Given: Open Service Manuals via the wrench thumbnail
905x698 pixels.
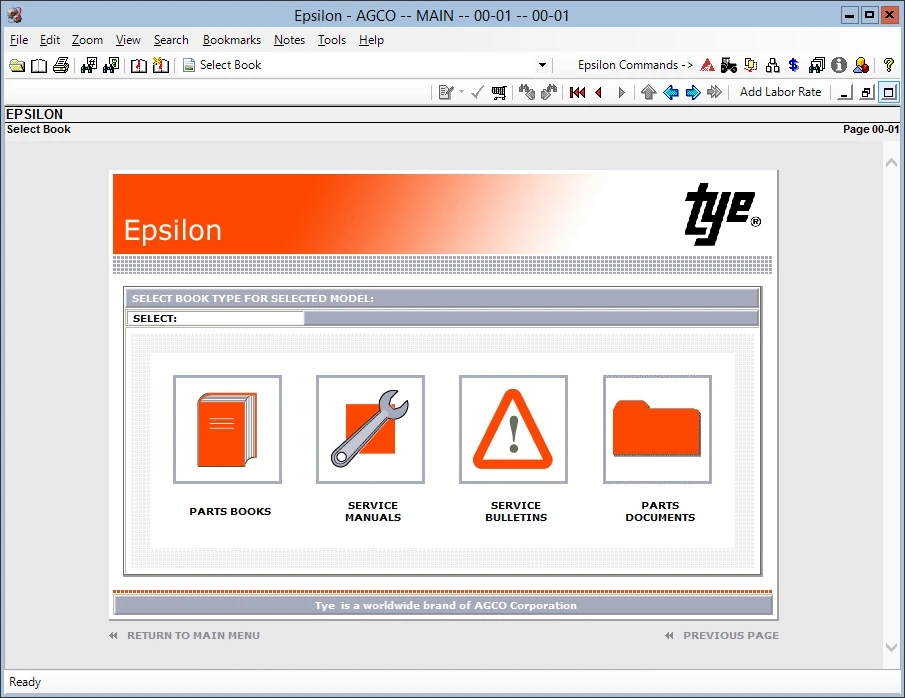Looking at the screenshot, I should coord(371,430).
